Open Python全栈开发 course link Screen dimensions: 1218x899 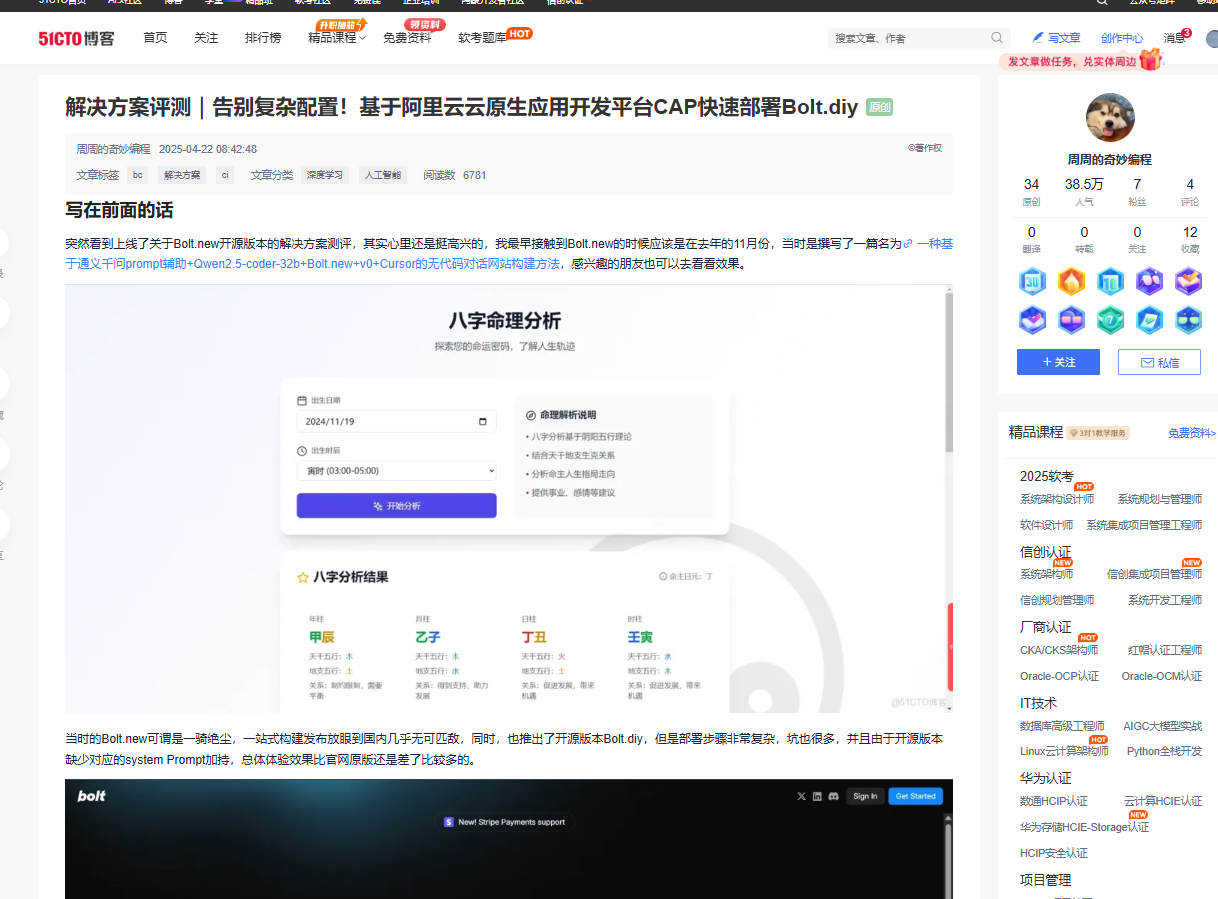[1164, 751]
